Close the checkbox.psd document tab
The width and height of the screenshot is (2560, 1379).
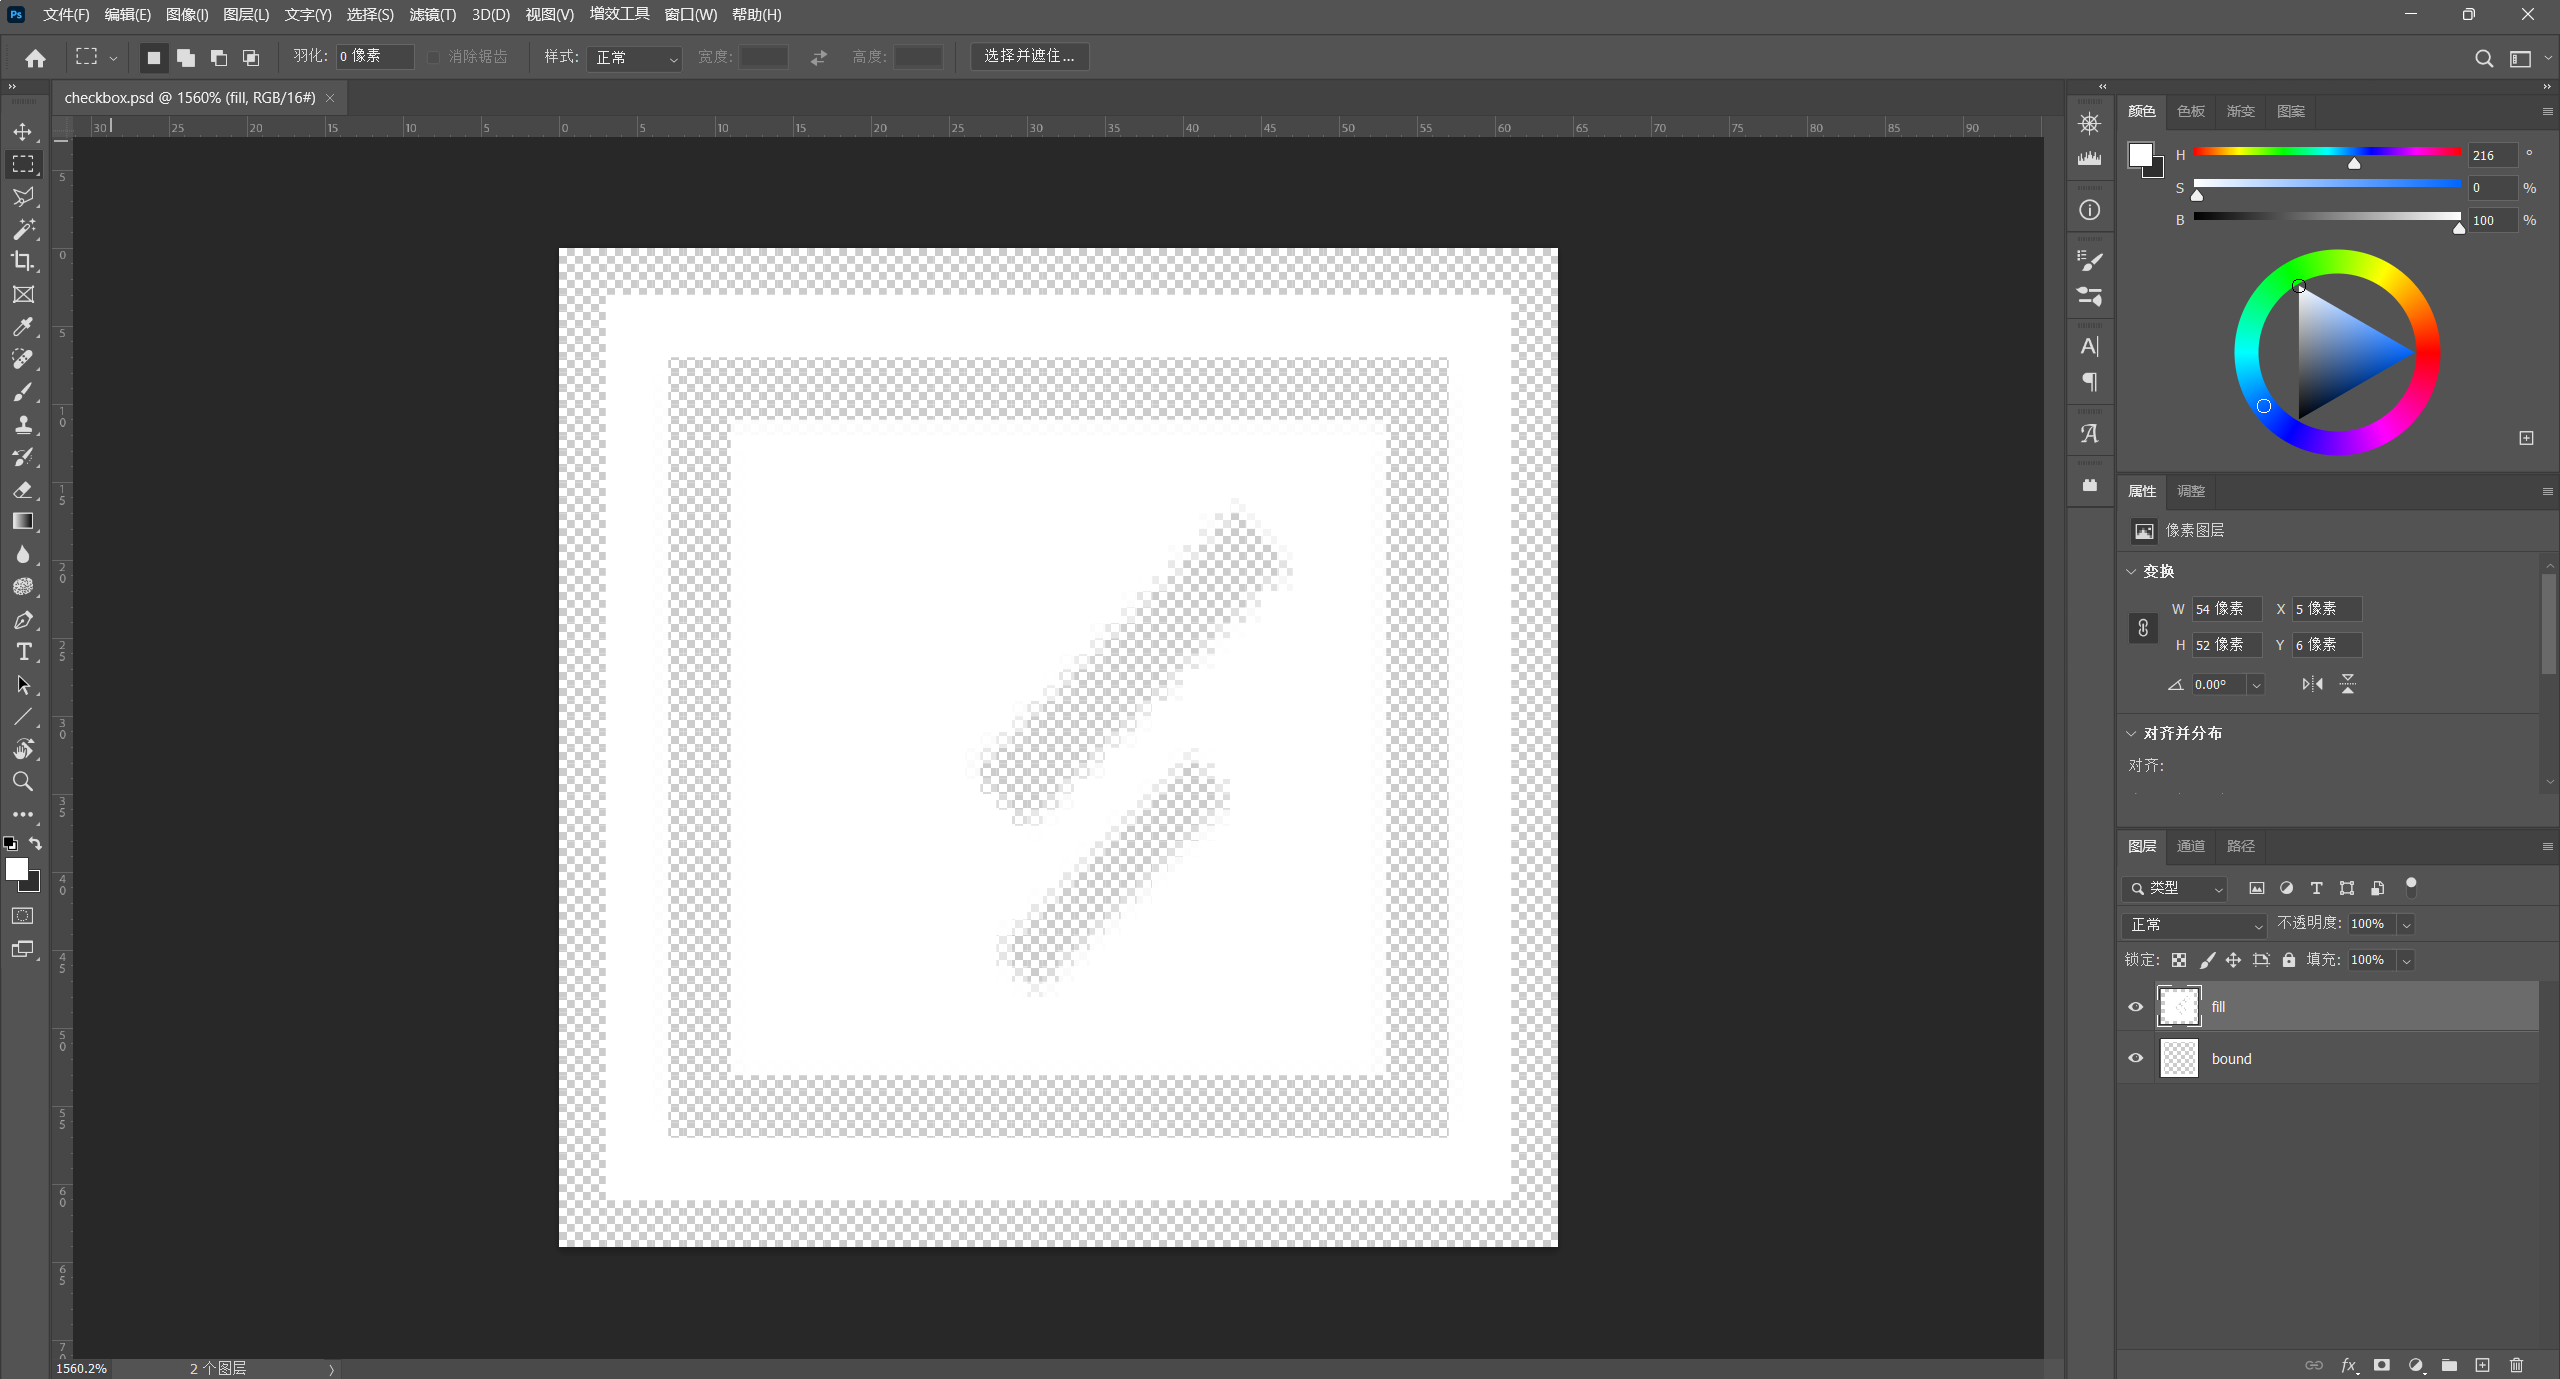pyautogui.click(x=330, y=98)
